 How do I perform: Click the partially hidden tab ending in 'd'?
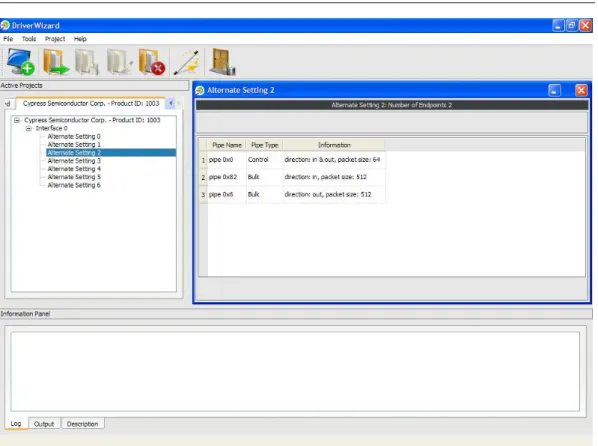coord(9,103)
